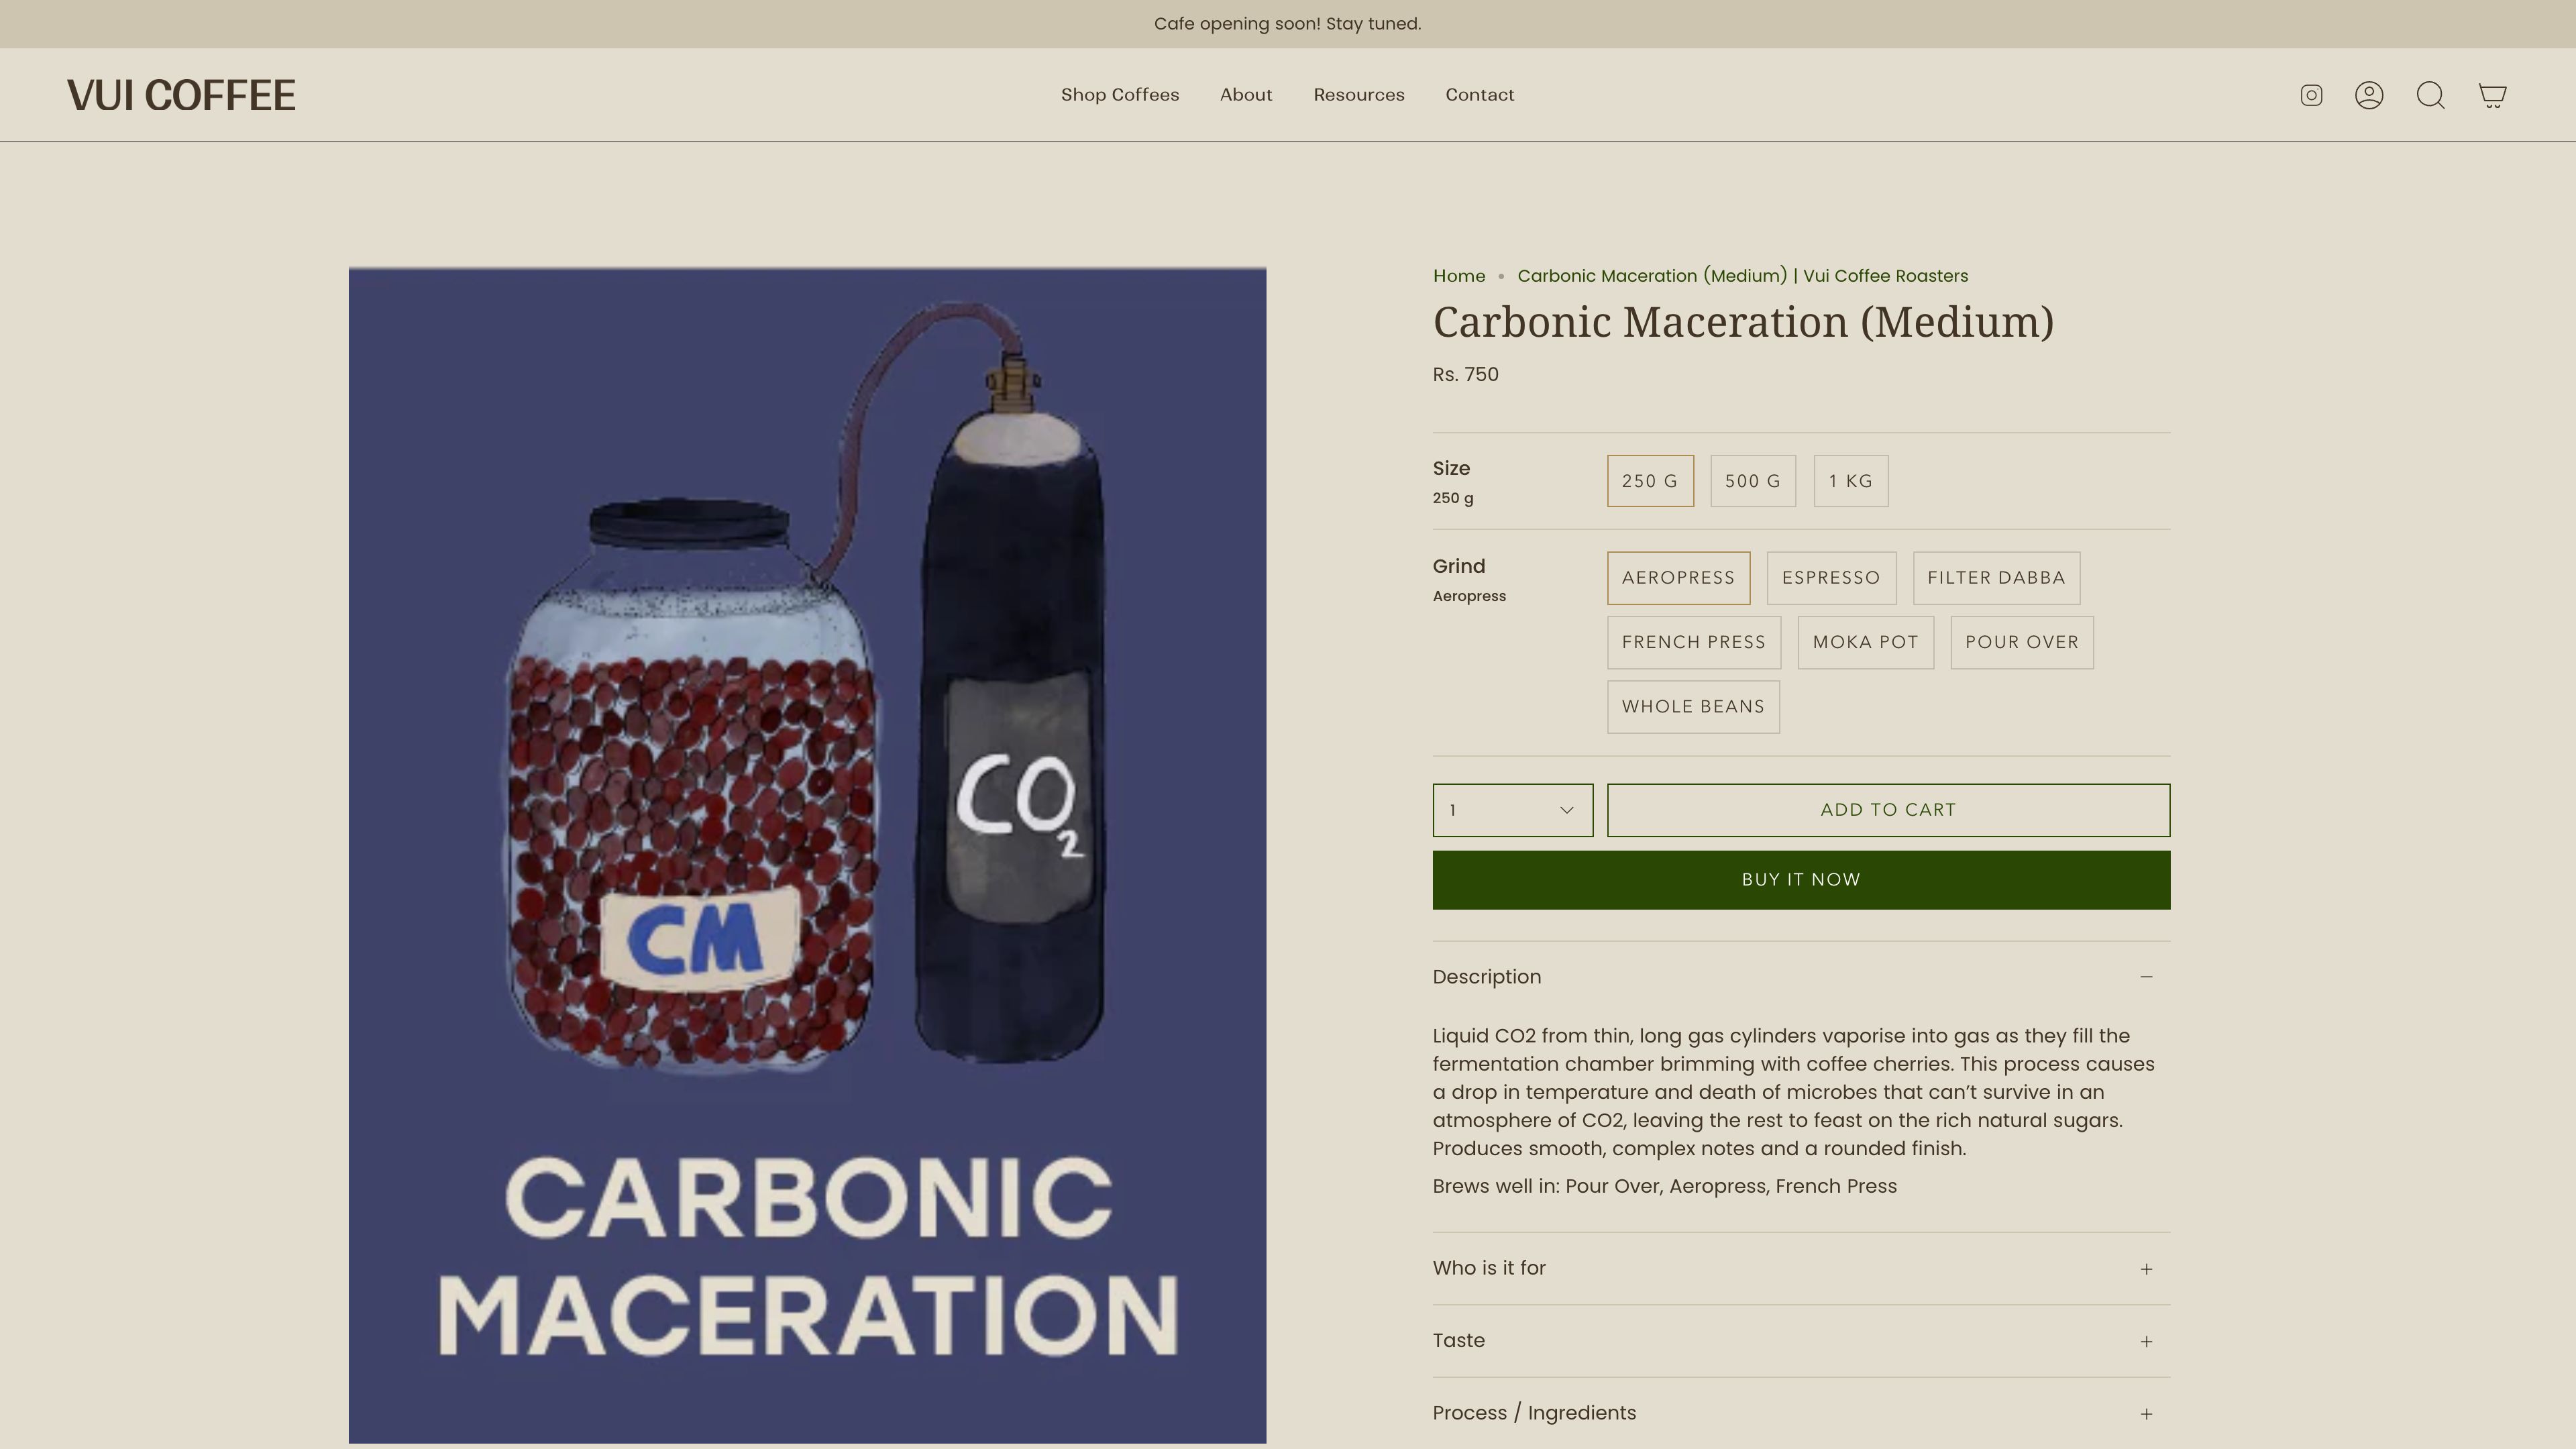Click the account profile icon
This screenshot has width=2576, height=1449.
point(2369,95)
